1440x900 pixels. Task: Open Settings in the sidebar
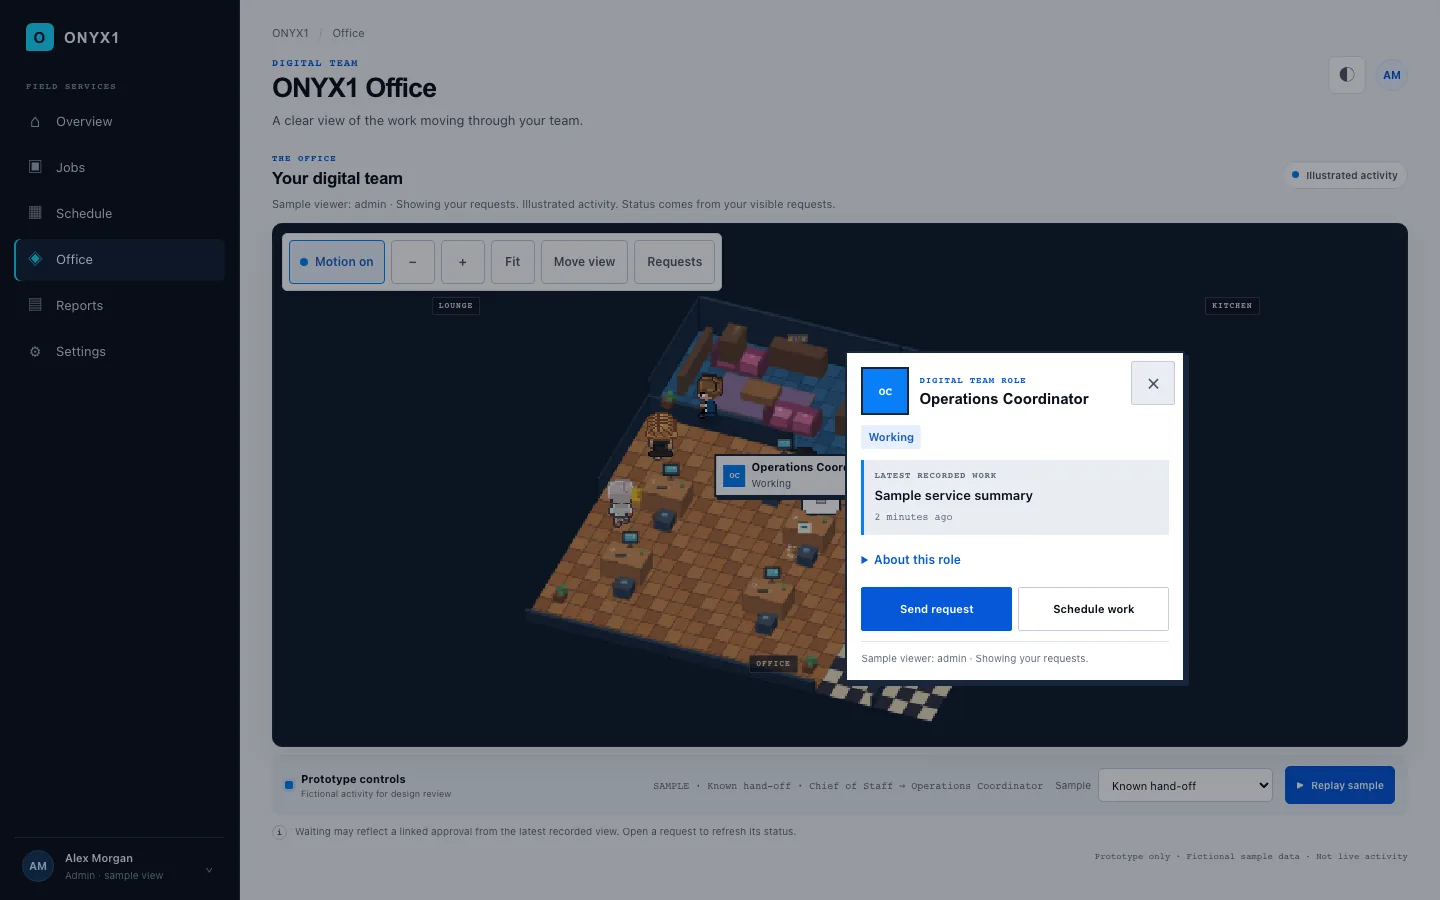tap(119, 352)
